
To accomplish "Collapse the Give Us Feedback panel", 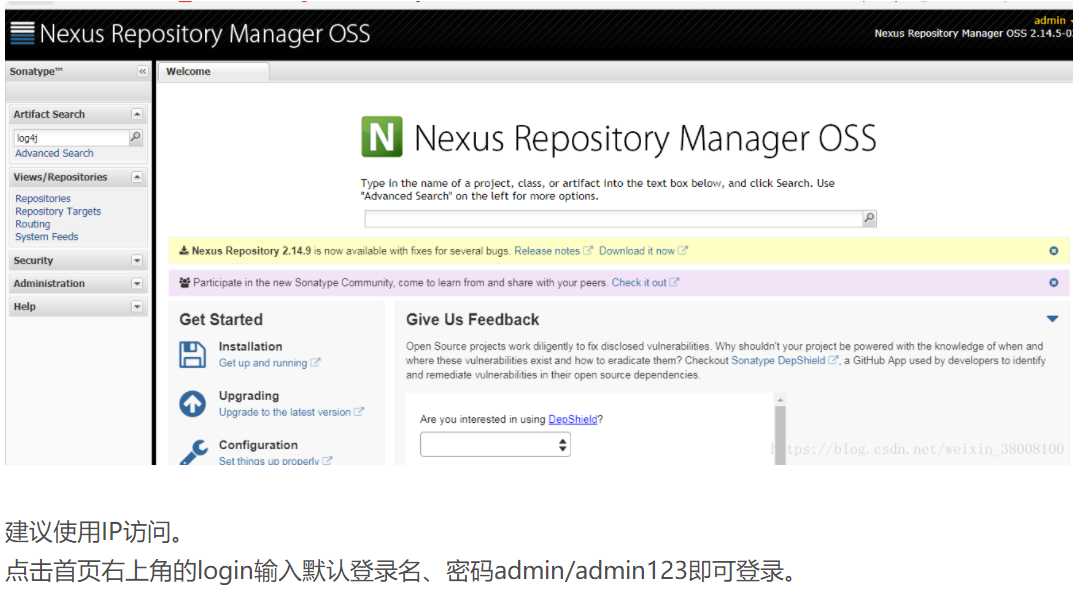I will pyautogui.click(x=1052, y=318).
